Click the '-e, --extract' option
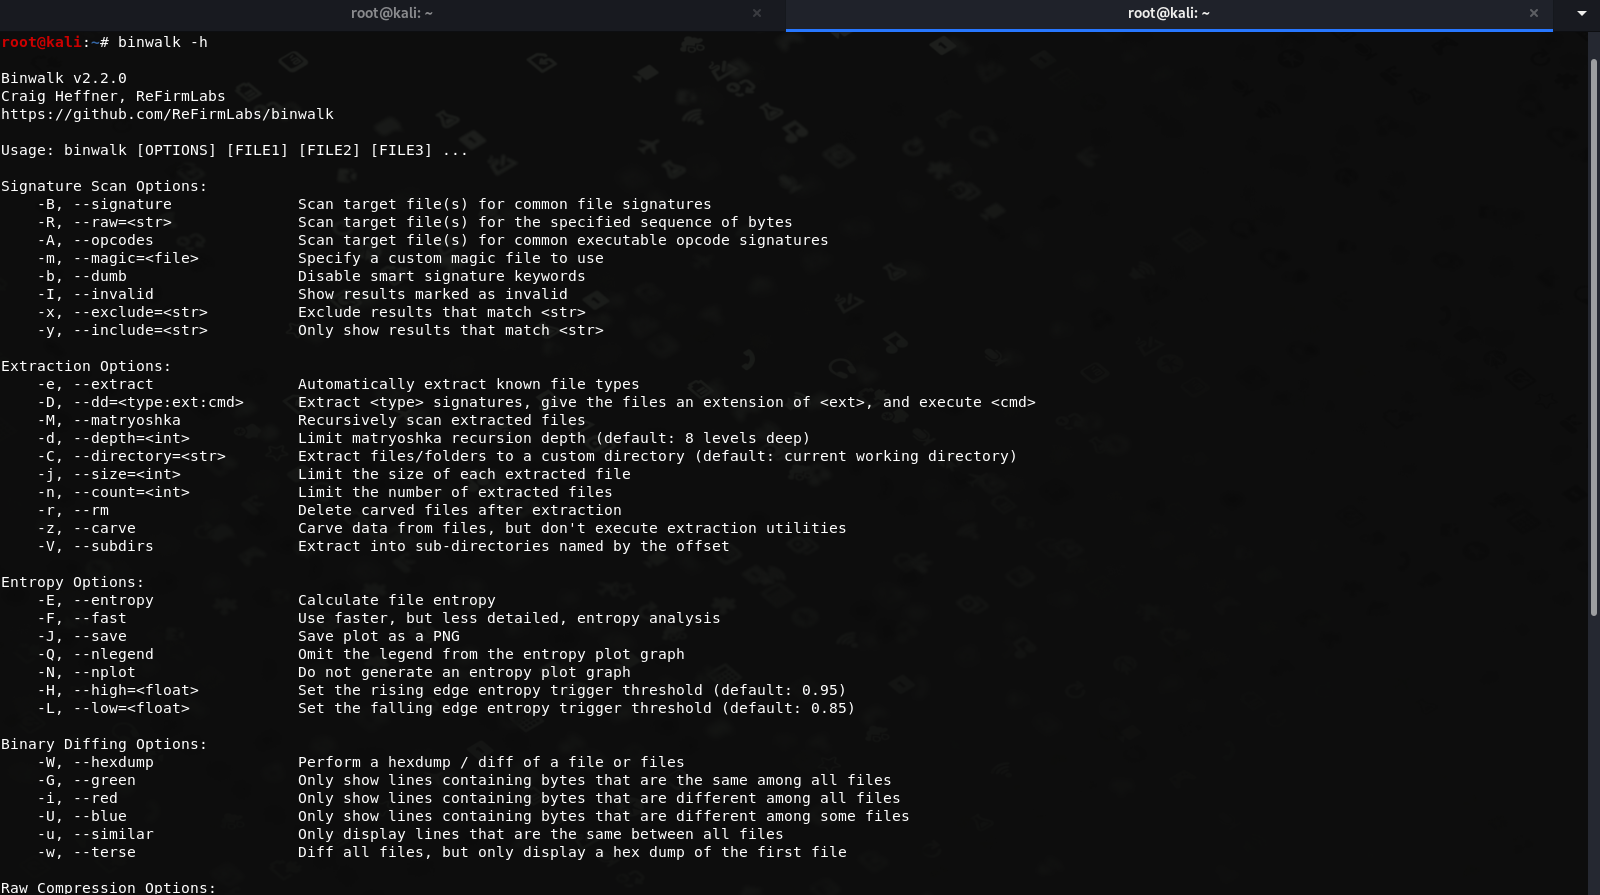 pos(96,384)
